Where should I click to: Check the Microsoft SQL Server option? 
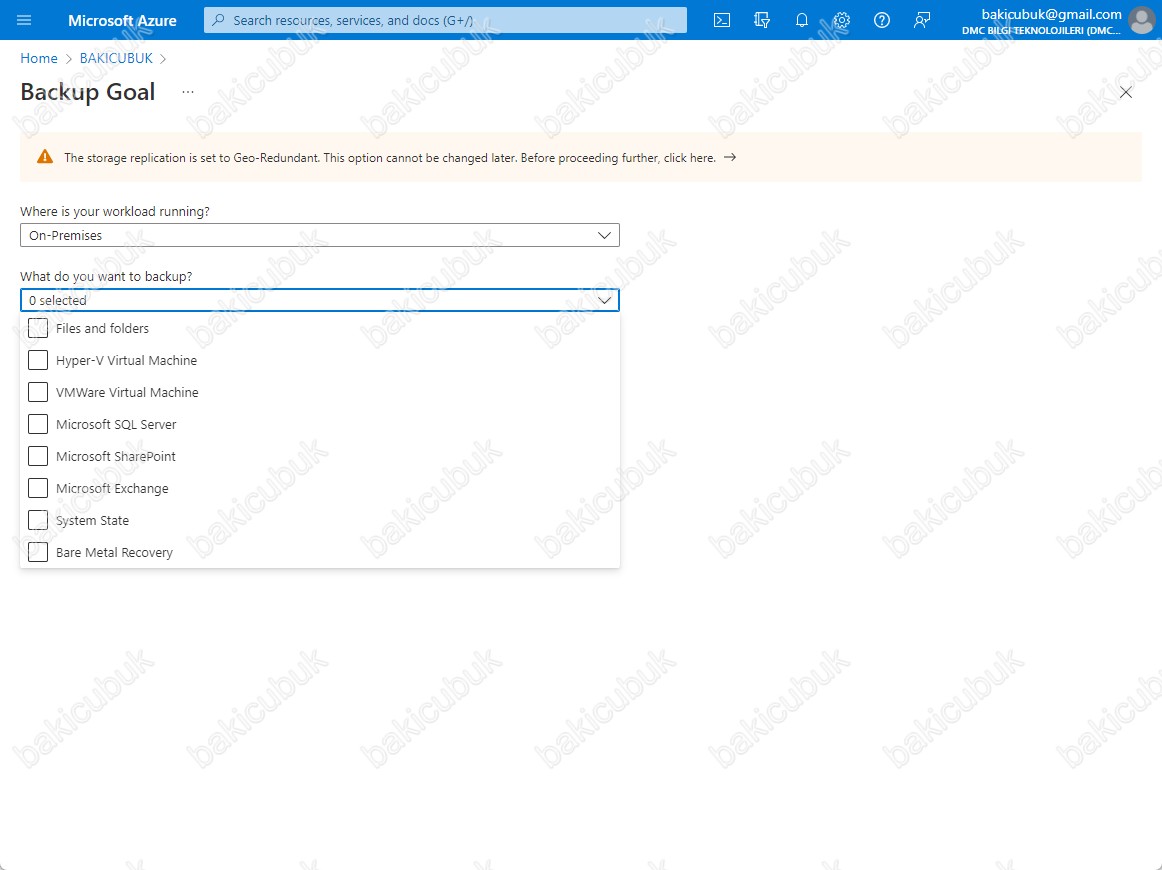38,424
